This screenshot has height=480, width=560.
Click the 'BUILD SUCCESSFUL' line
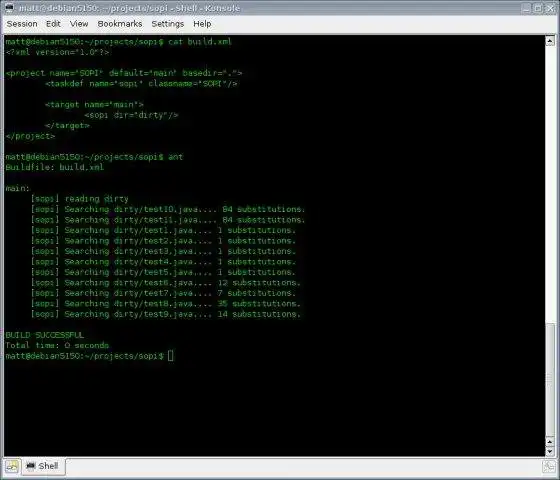[45, 335]
